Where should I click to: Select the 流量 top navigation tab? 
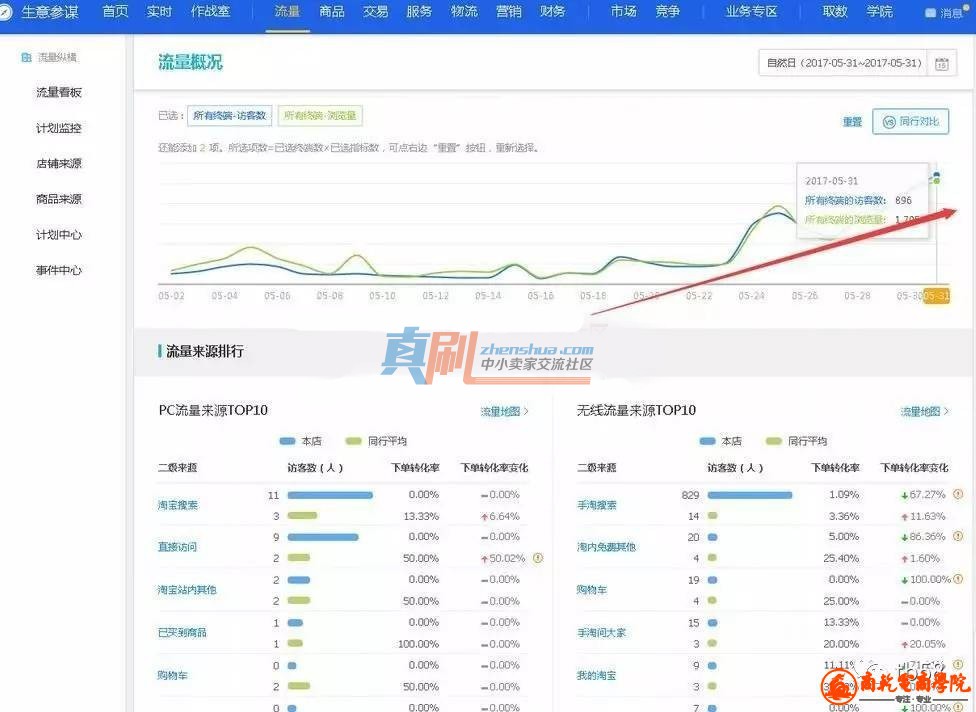287,12
